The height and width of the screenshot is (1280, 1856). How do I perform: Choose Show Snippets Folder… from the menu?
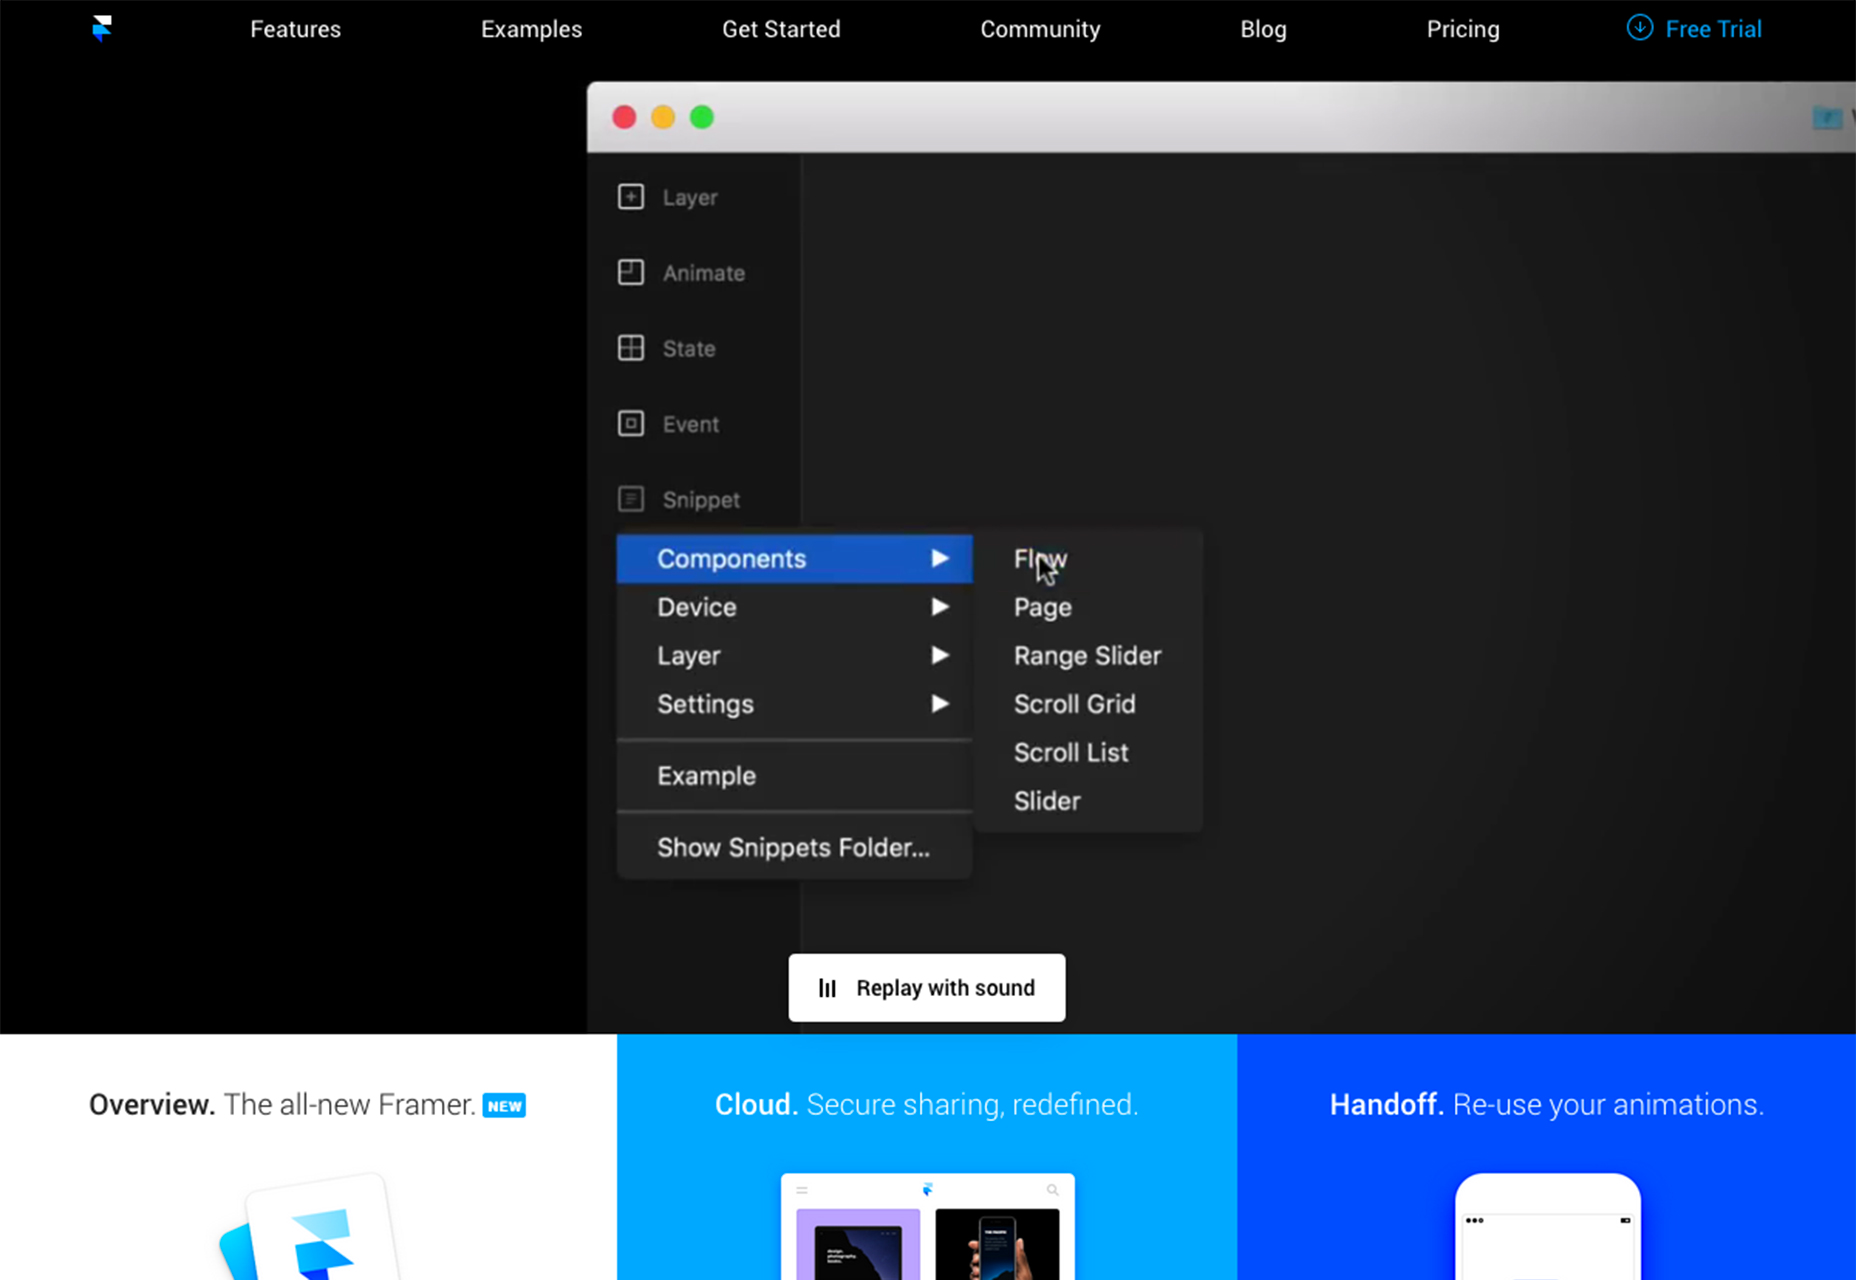[x=794, y=848]
